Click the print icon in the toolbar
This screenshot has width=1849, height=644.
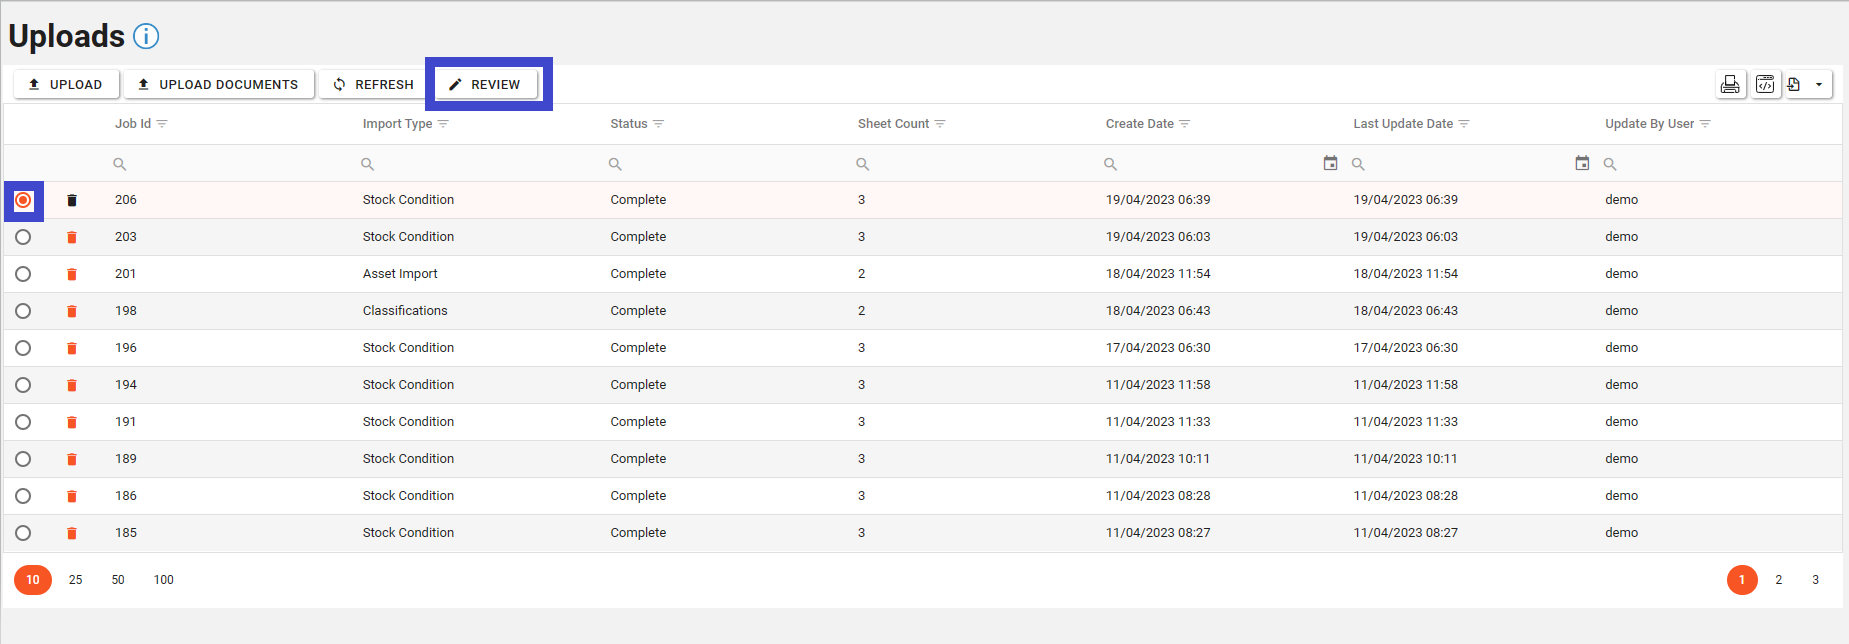pyautogui.click(x=1730, y=85)
